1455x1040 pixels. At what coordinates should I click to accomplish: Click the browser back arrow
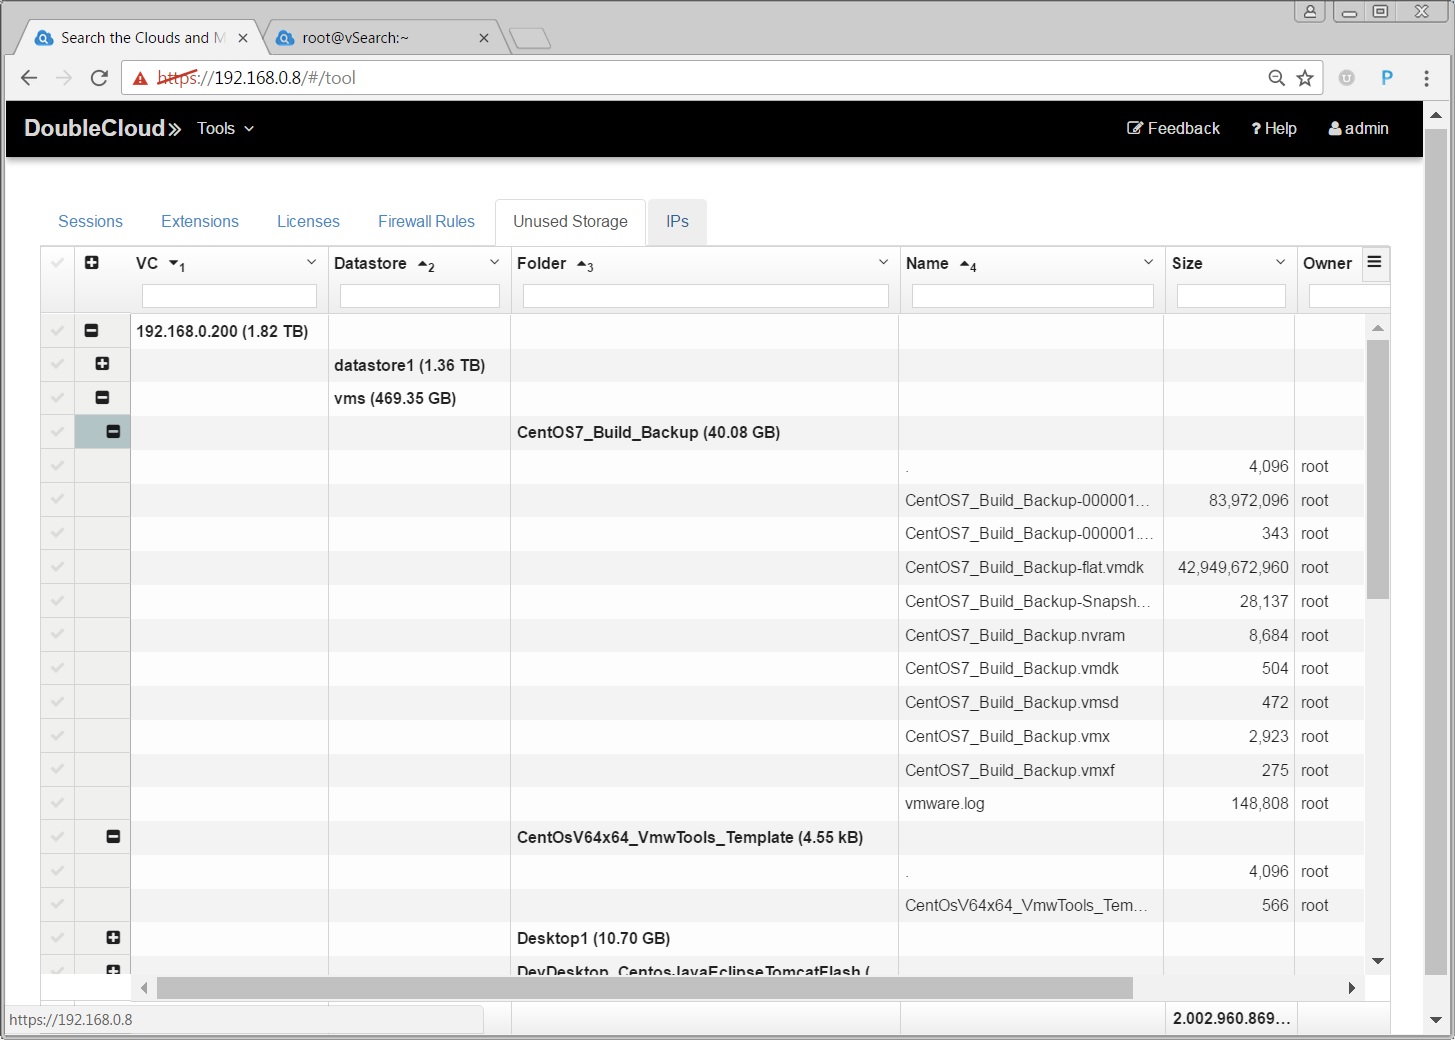29,78
